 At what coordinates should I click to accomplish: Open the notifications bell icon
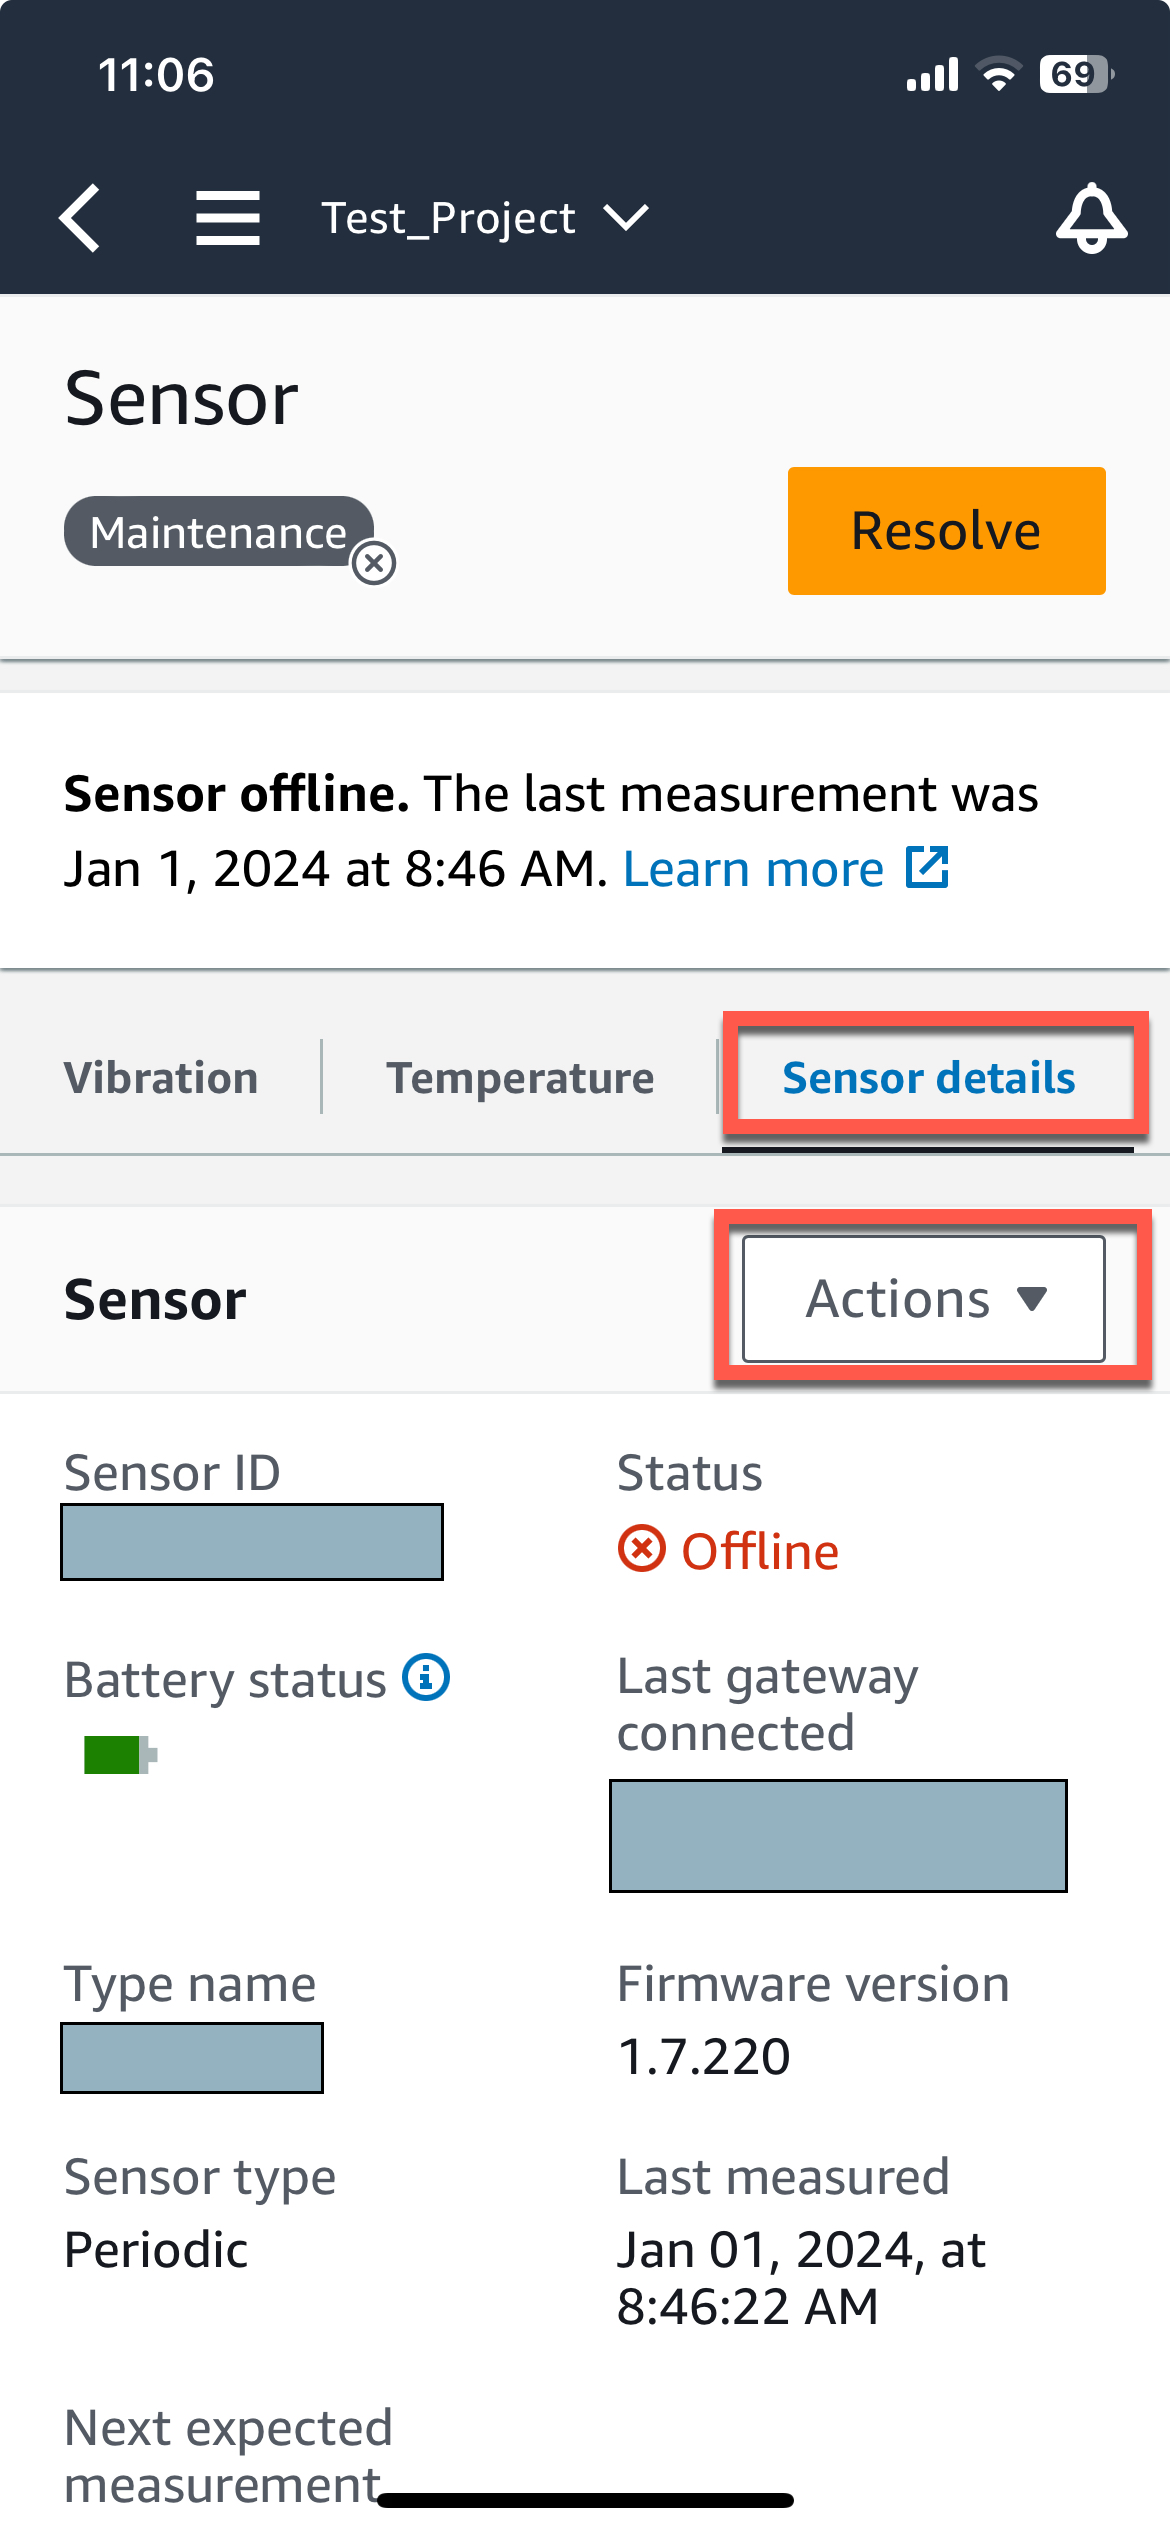click(x=1092, y=218)
